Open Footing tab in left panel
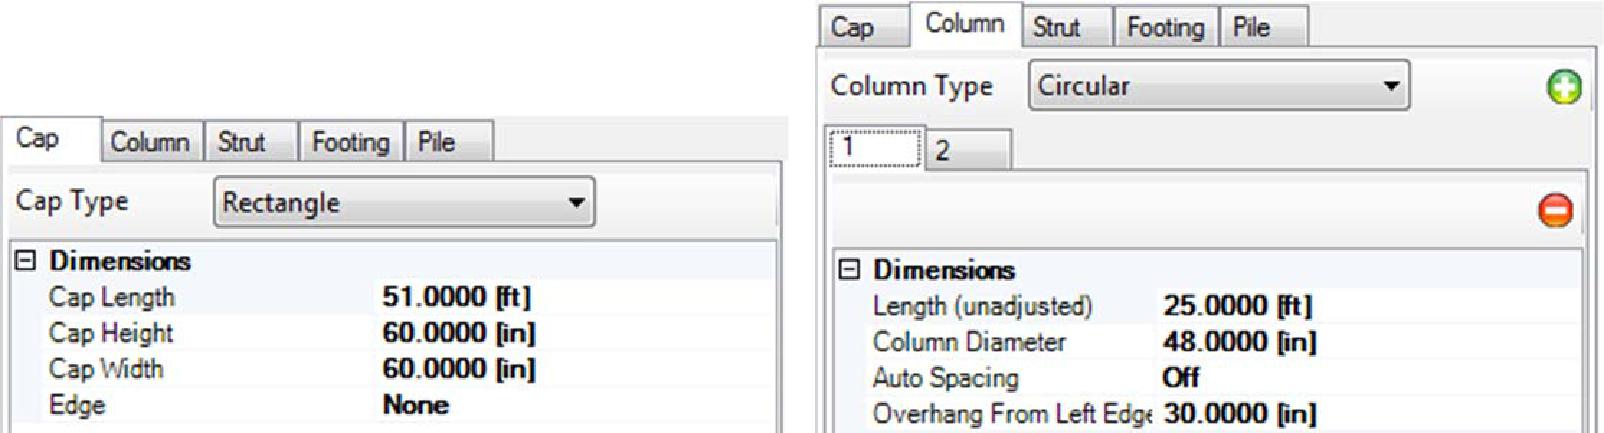This screenshot has width=1604, height=433. point(351,142)
